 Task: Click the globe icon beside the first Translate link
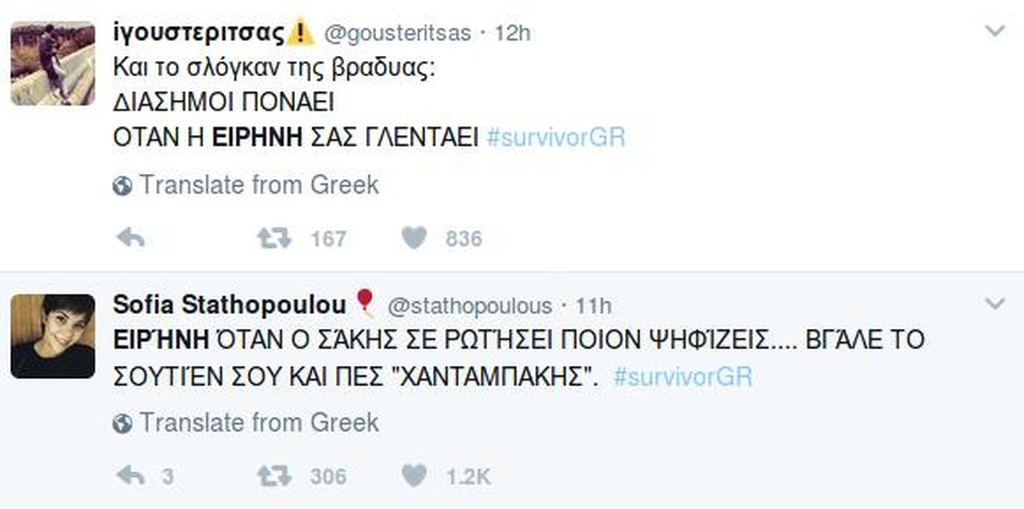[123, 186]
